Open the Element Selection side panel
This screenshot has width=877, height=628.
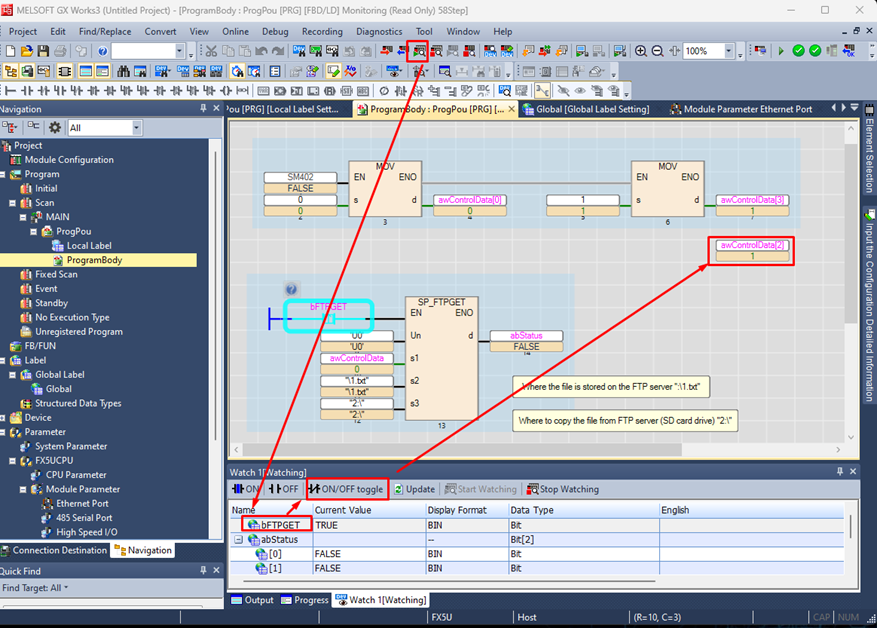870,150
